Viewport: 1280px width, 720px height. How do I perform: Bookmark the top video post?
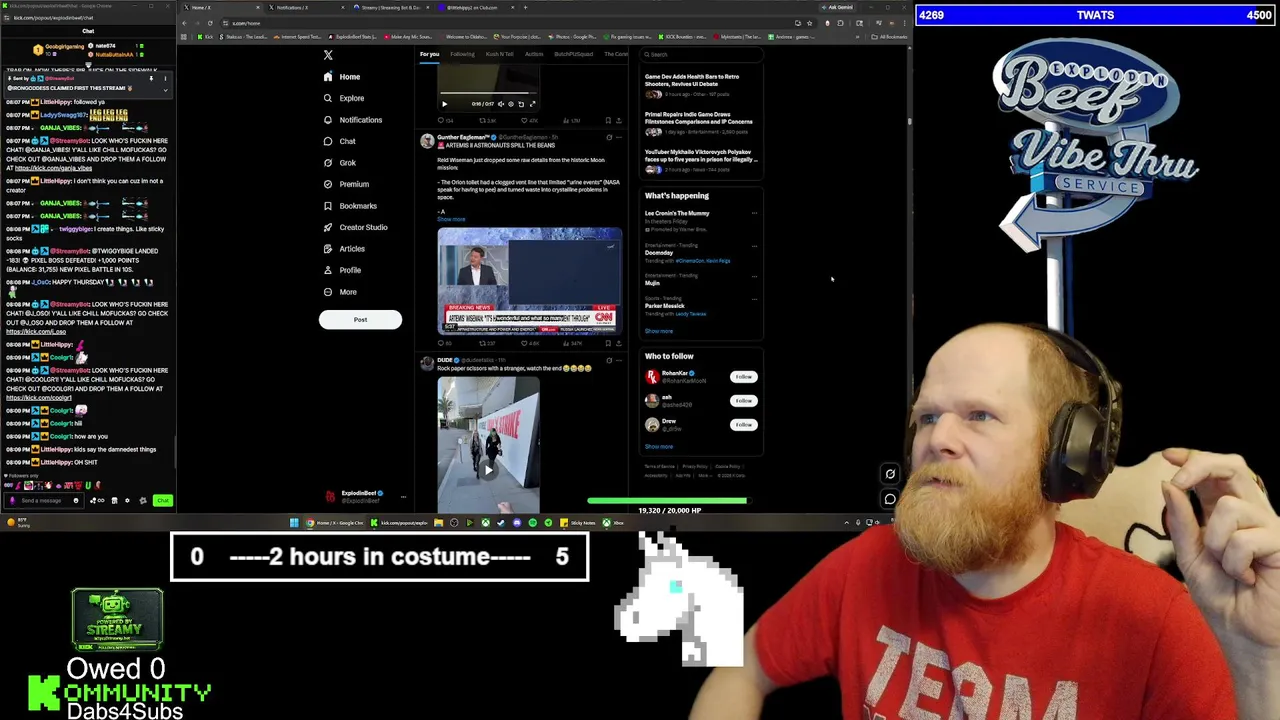tap(609, 121)
